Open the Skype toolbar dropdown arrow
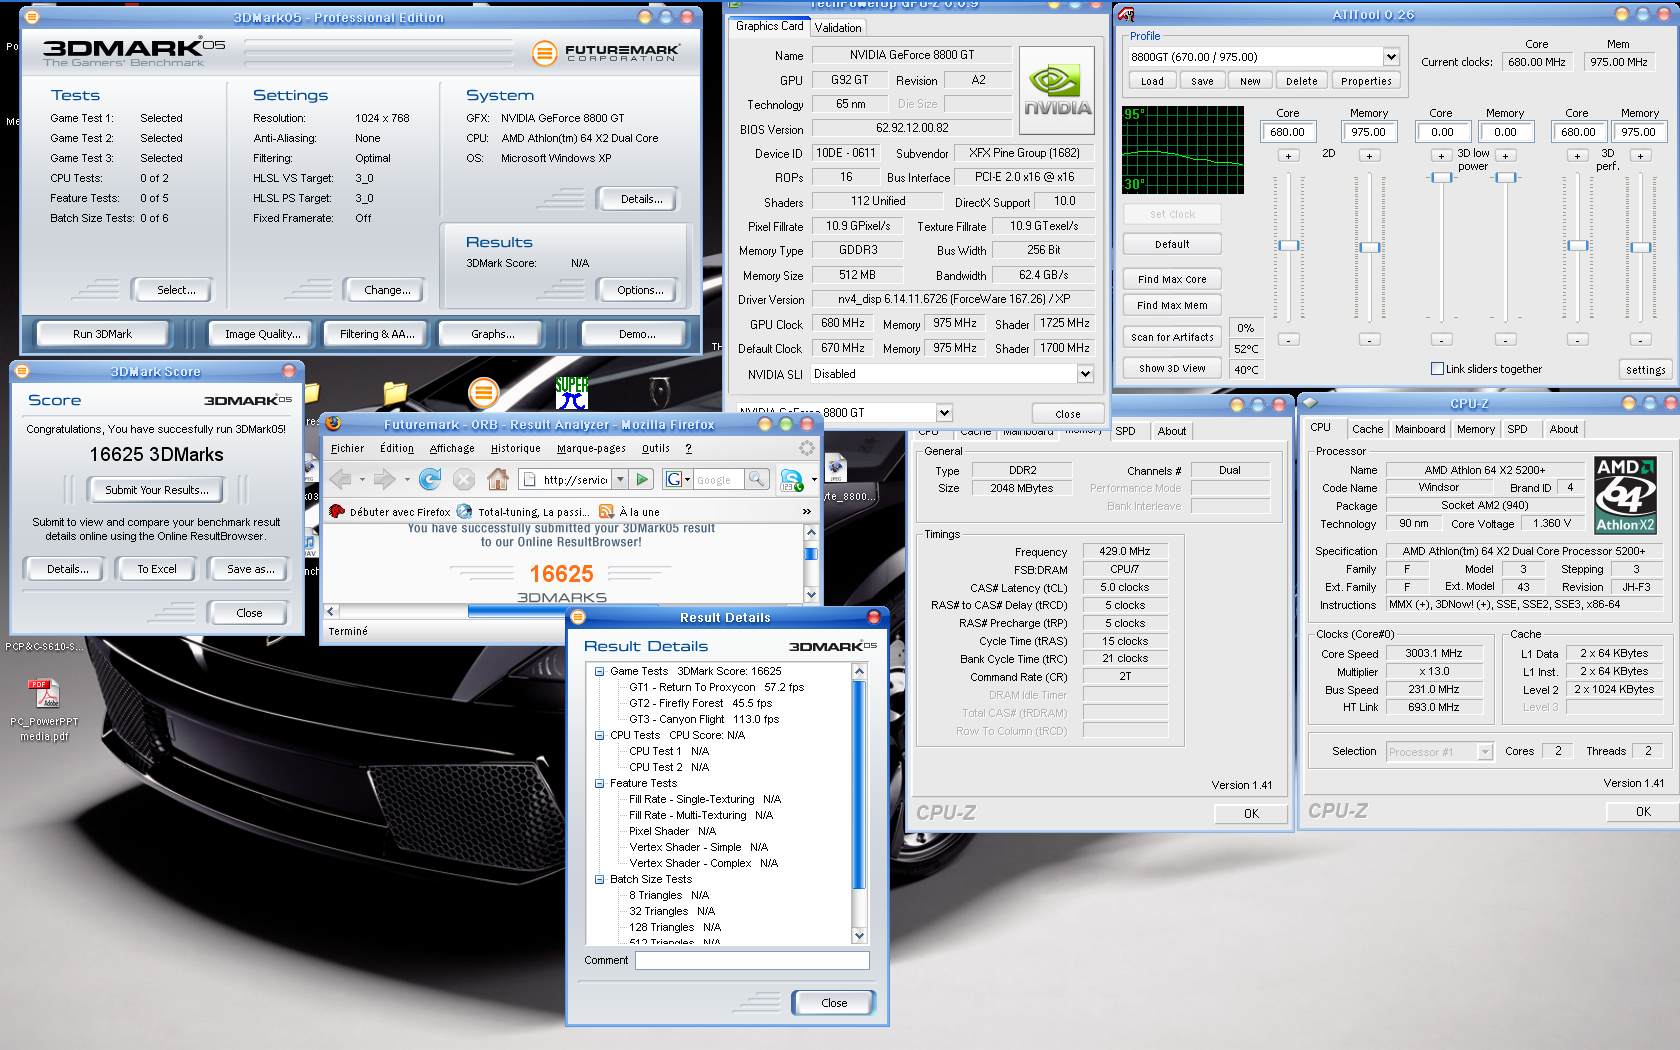The height and width of the screenshot is (1050, 1680). coord(814,480)
